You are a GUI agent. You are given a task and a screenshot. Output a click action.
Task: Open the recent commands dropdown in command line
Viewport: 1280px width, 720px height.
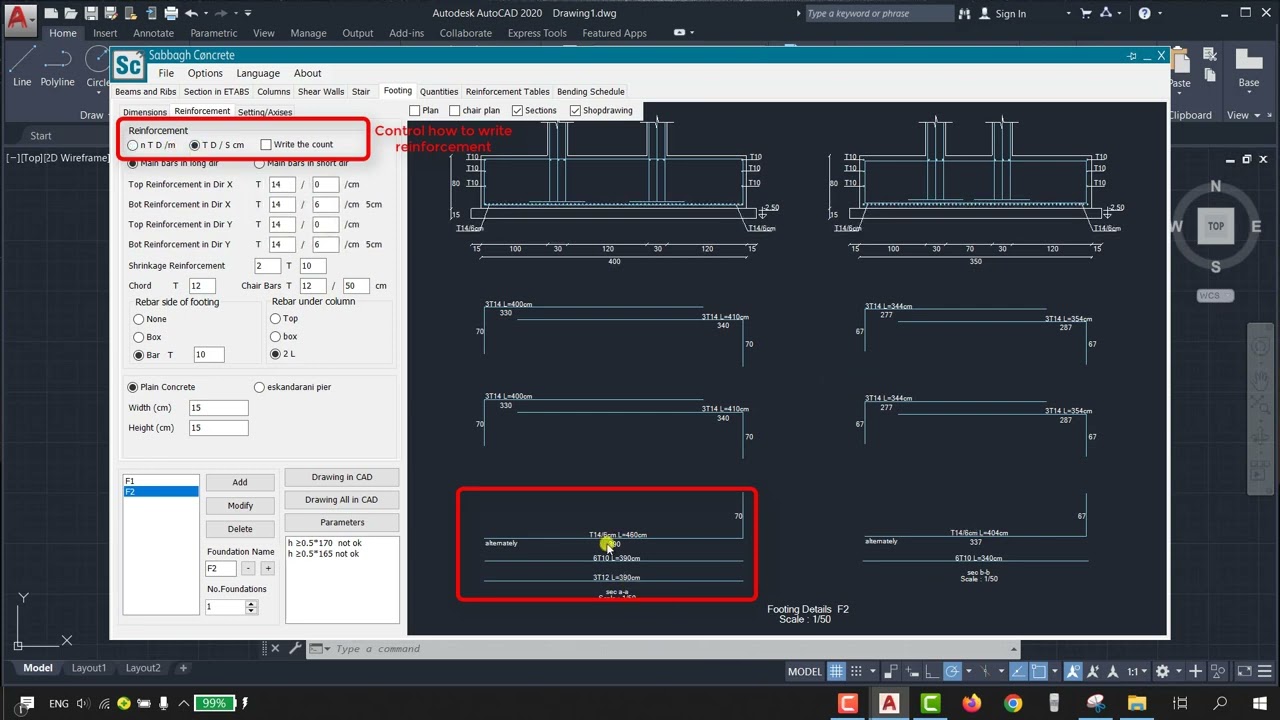pos(317,648)
